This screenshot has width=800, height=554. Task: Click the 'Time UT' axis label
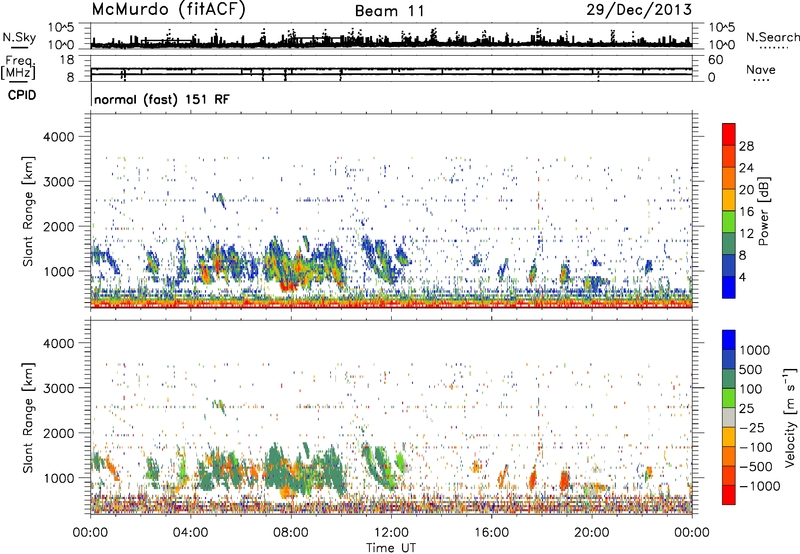coord(391,548)
